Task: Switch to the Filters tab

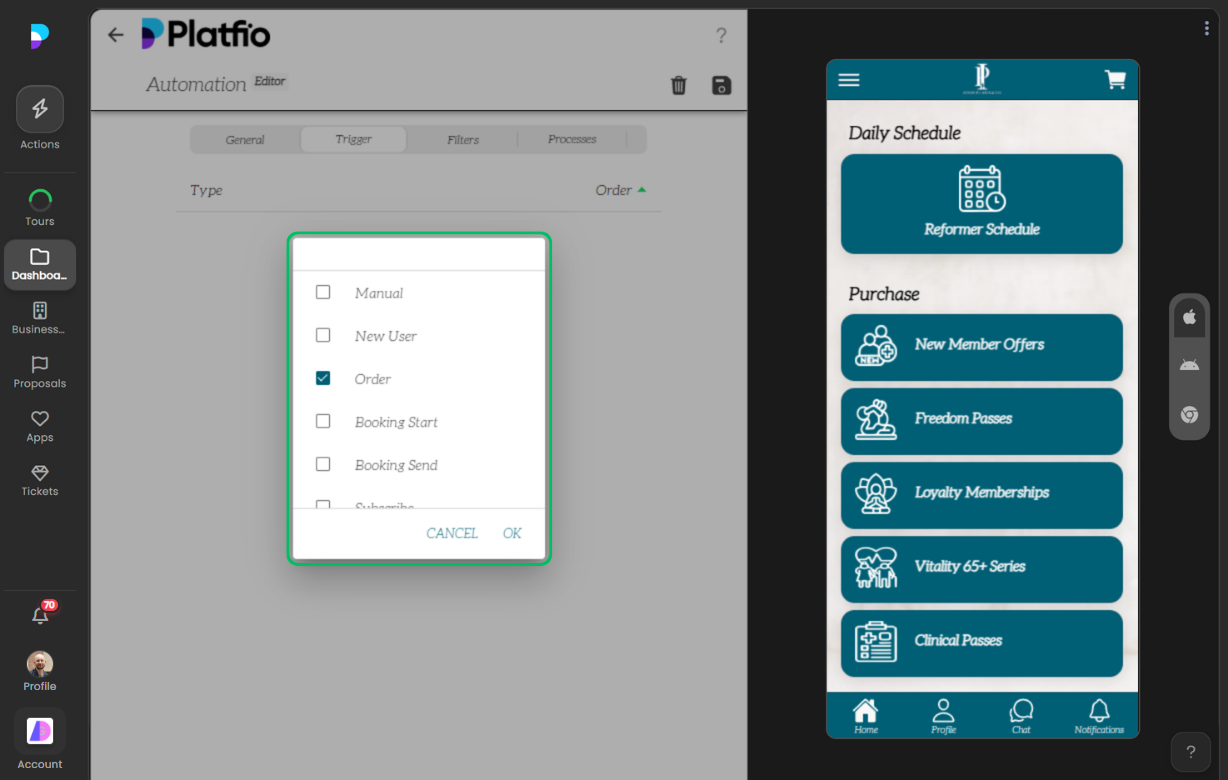Action: coord(462,140)
